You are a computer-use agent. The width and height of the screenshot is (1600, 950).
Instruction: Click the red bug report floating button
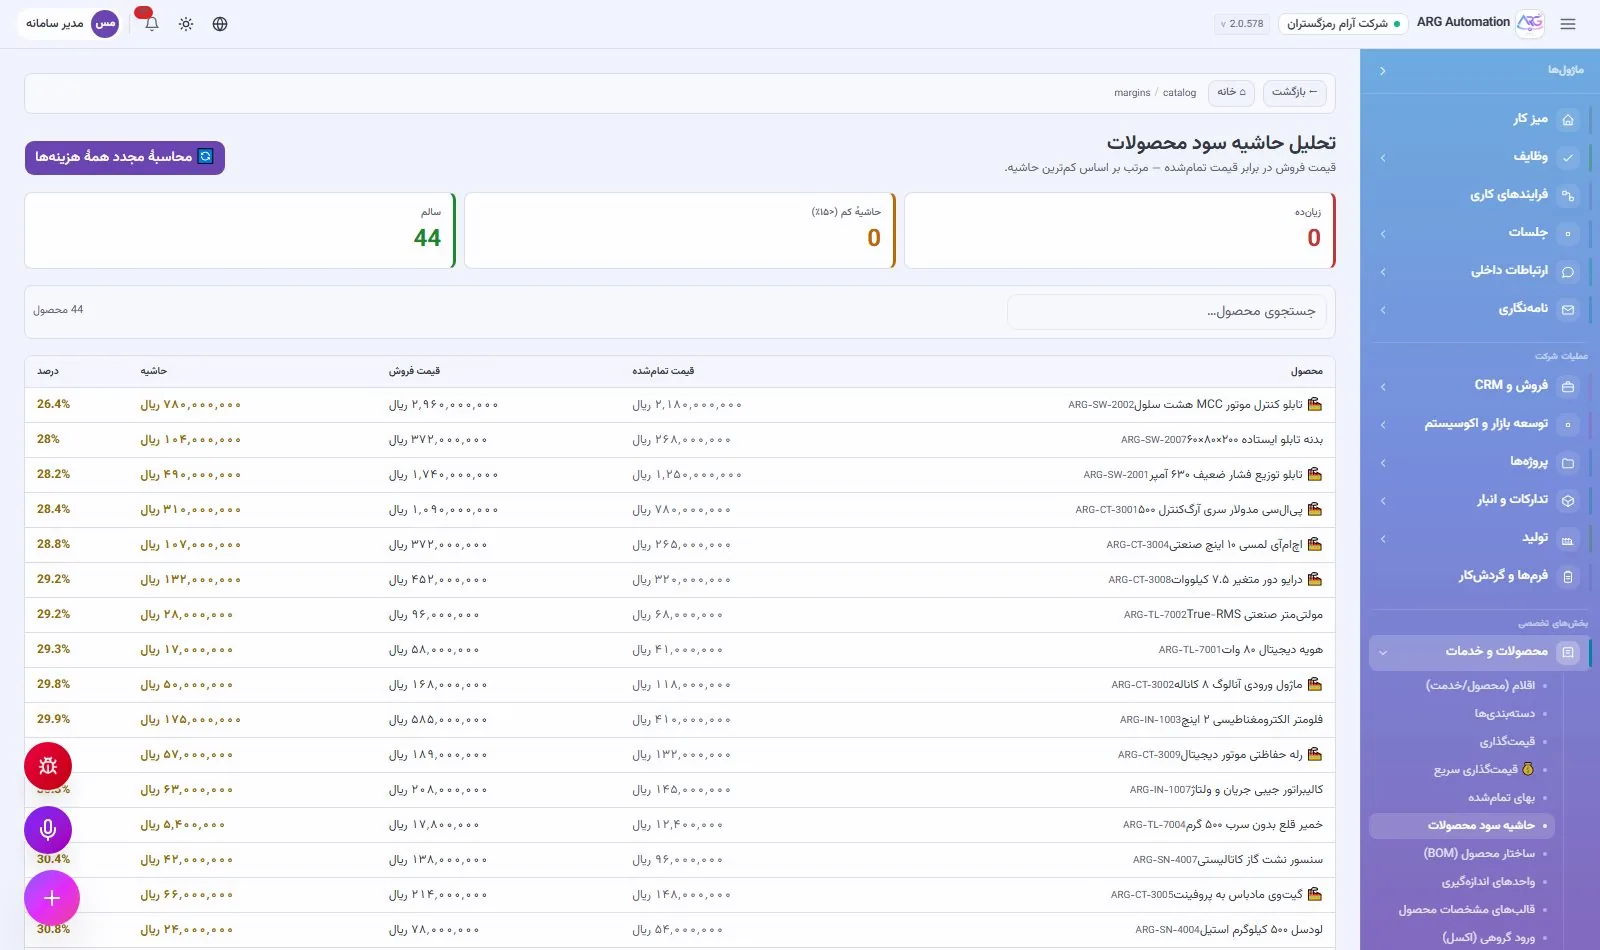pyautogui.click(x=48, y=767)
